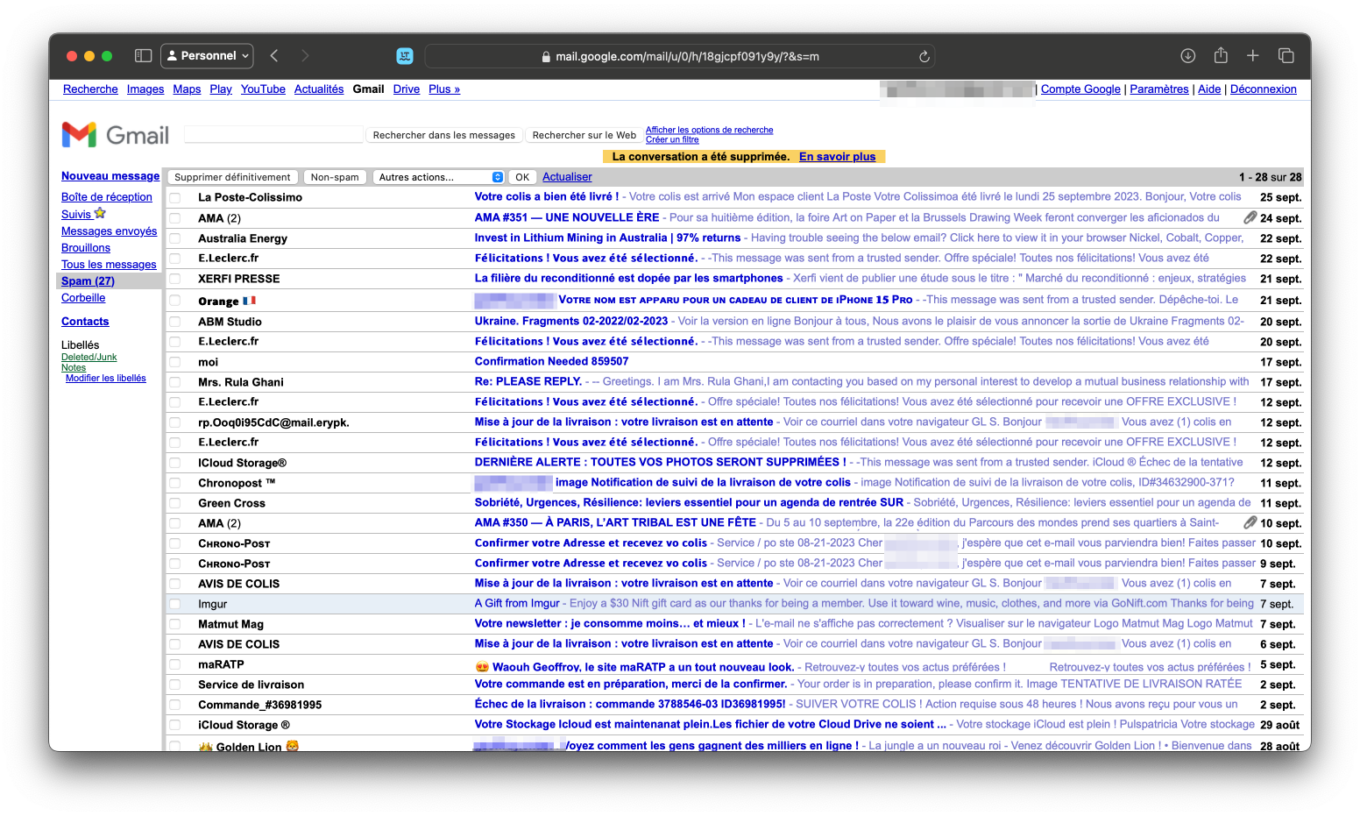Click 'Supprimer définitivement' button
The height and width of the screenshot is (816, 1360).
click(233, 177)
